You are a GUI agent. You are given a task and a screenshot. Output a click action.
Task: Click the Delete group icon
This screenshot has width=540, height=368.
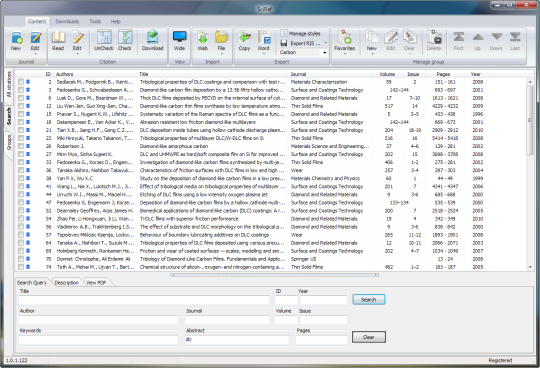point(434,37)
